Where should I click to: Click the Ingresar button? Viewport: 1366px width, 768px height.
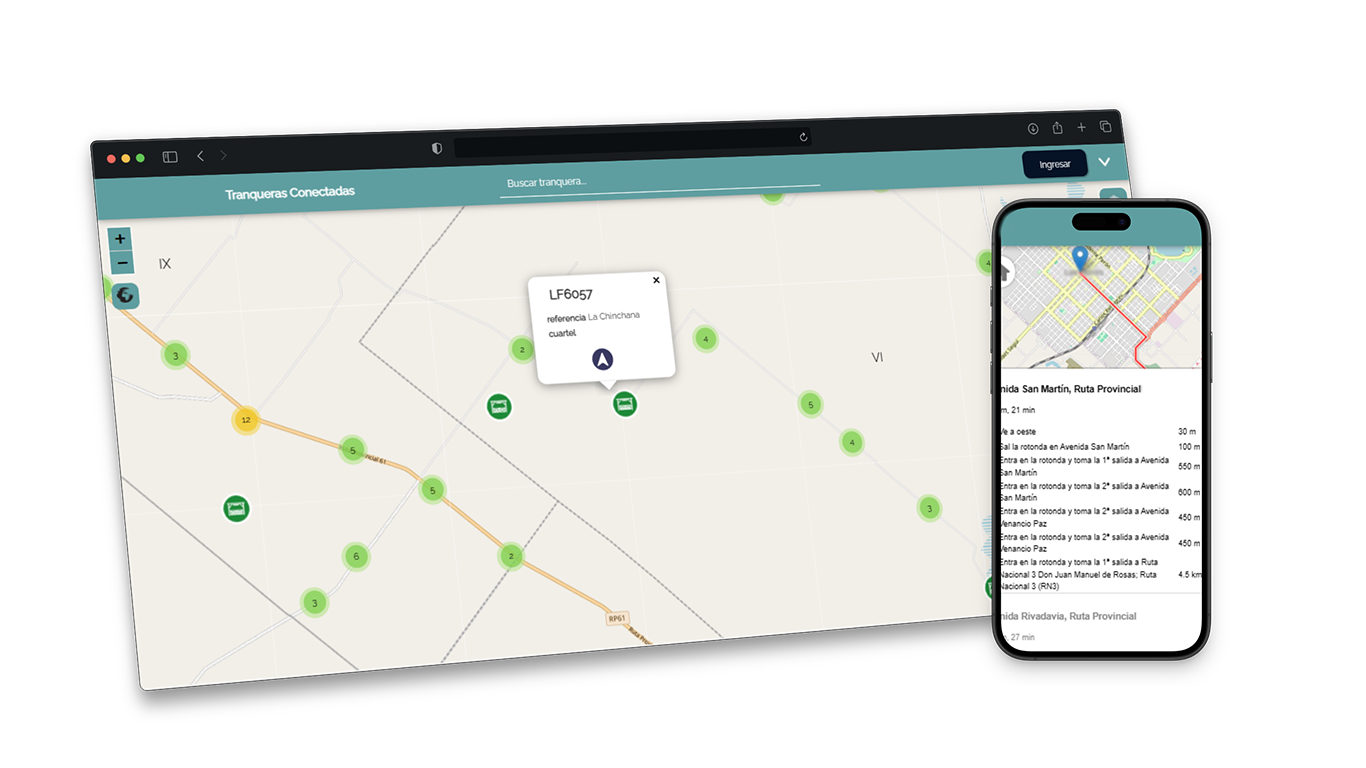pyautogui.click(x=1055, y=164)
